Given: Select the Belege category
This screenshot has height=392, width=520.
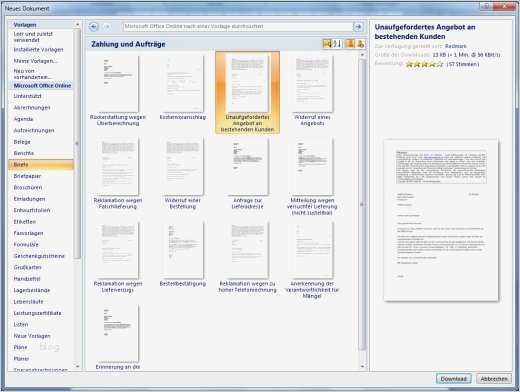Looking at the screenshot, I should click(x=22, y=142).
